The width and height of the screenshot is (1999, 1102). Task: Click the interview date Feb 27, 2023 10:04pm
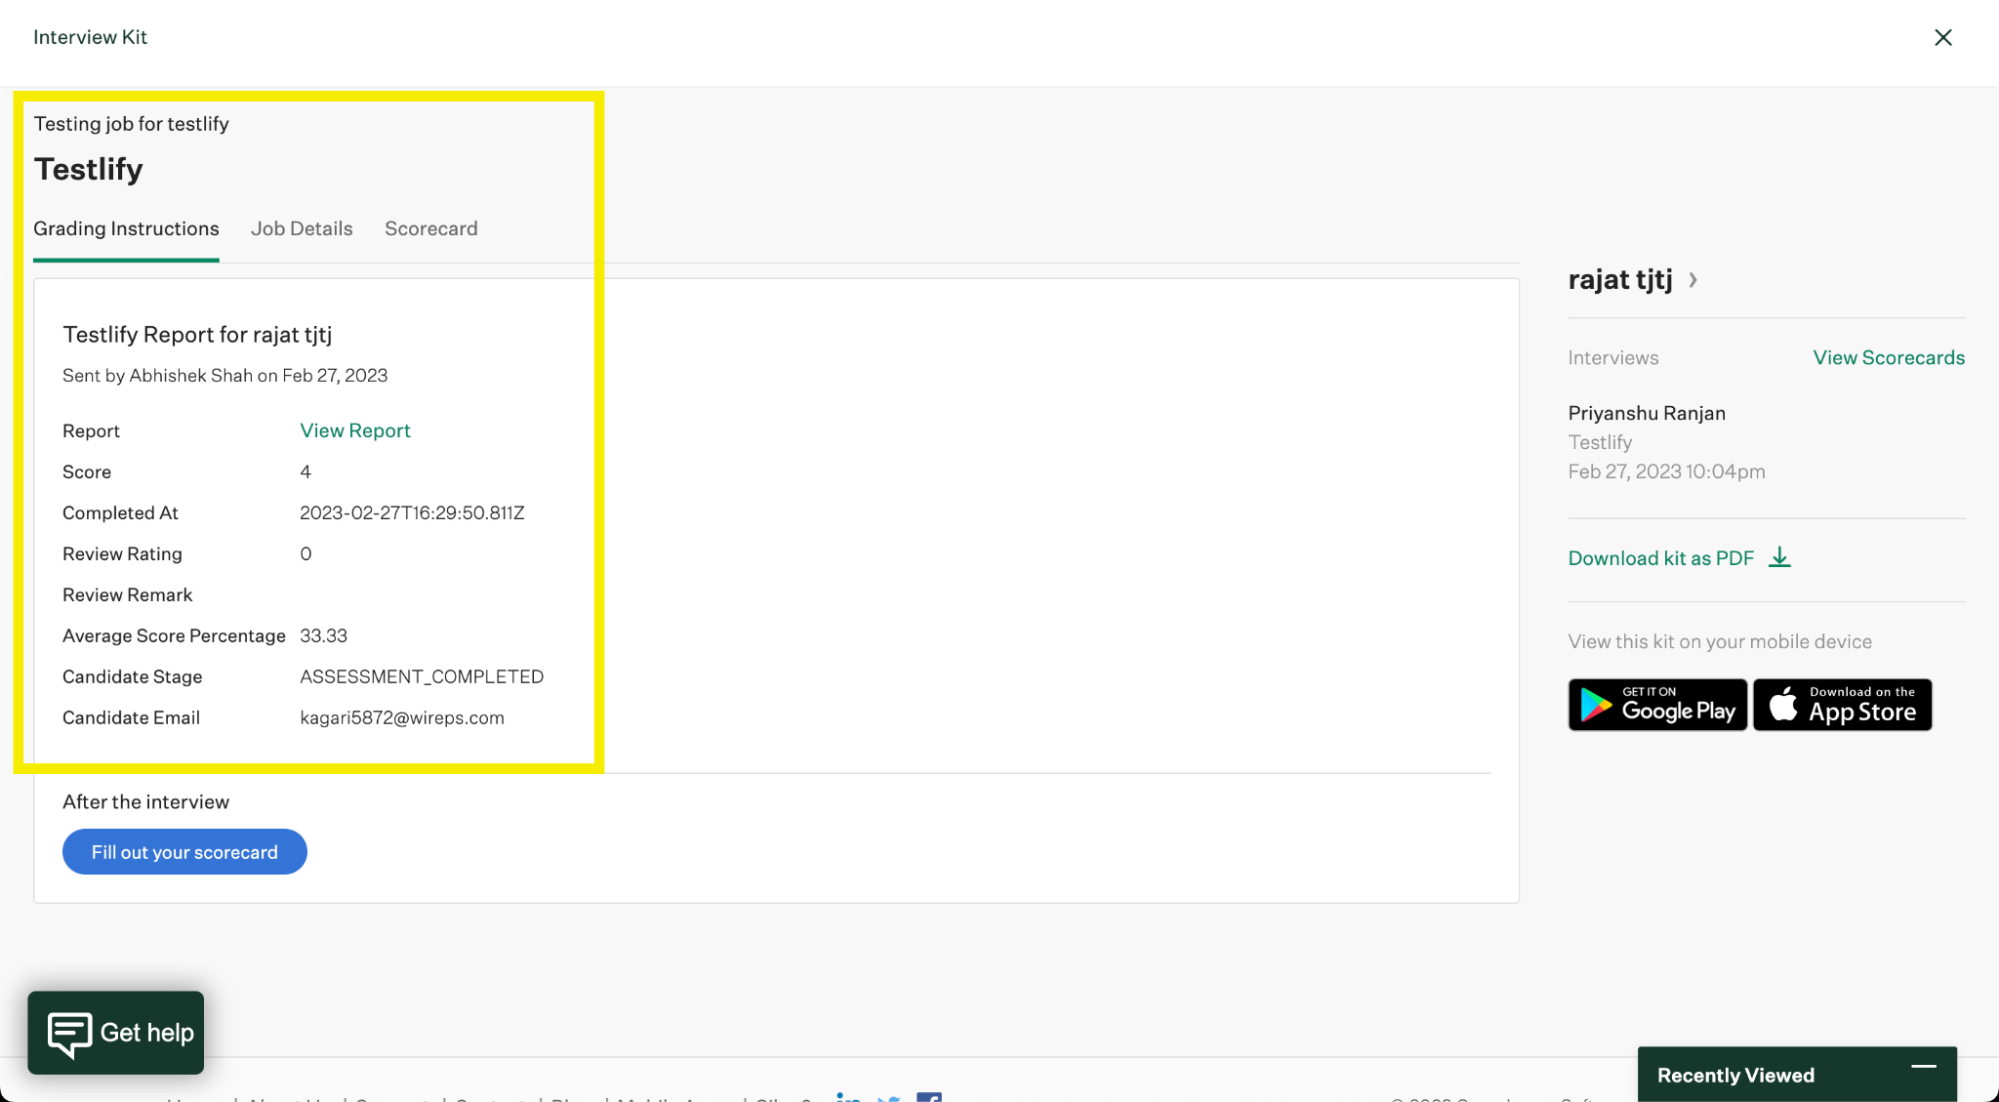click(x=1666, y=471)
